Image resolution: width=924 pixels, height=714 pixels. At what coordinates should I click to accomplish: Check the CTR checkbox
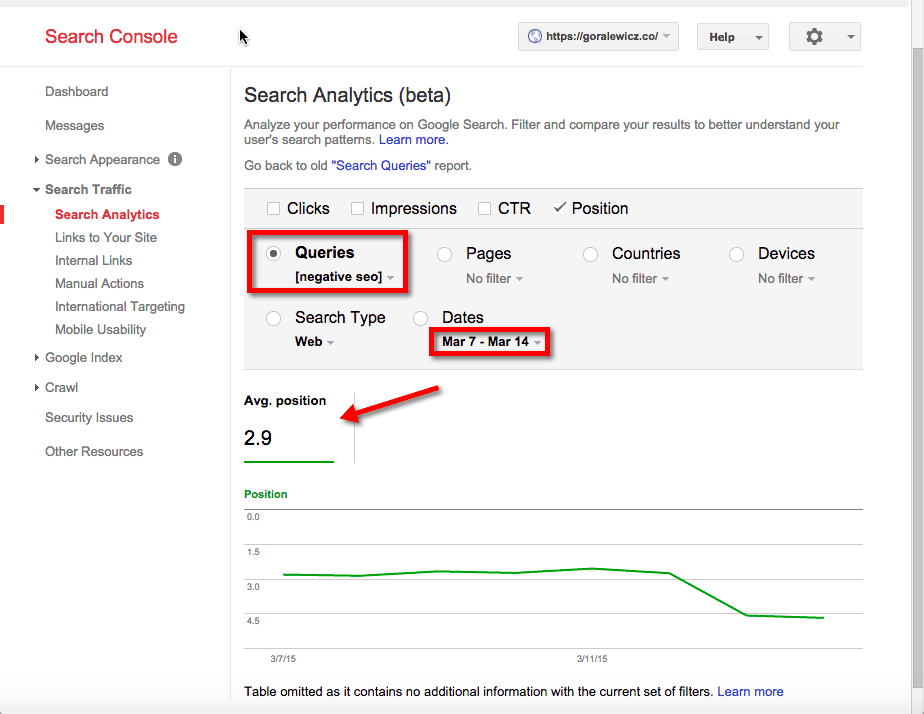[x=484, y=209]
